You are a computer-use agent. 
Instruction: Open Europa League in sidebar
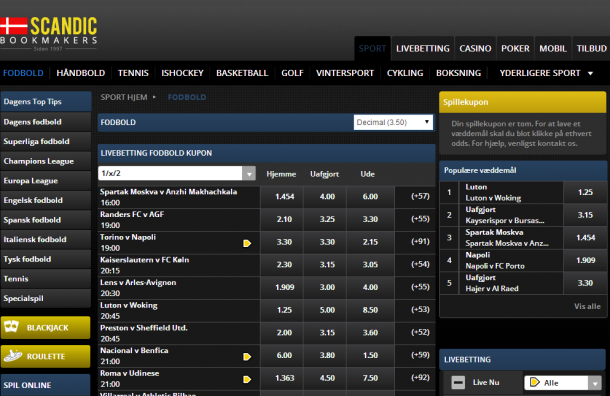tap(46, 180)
